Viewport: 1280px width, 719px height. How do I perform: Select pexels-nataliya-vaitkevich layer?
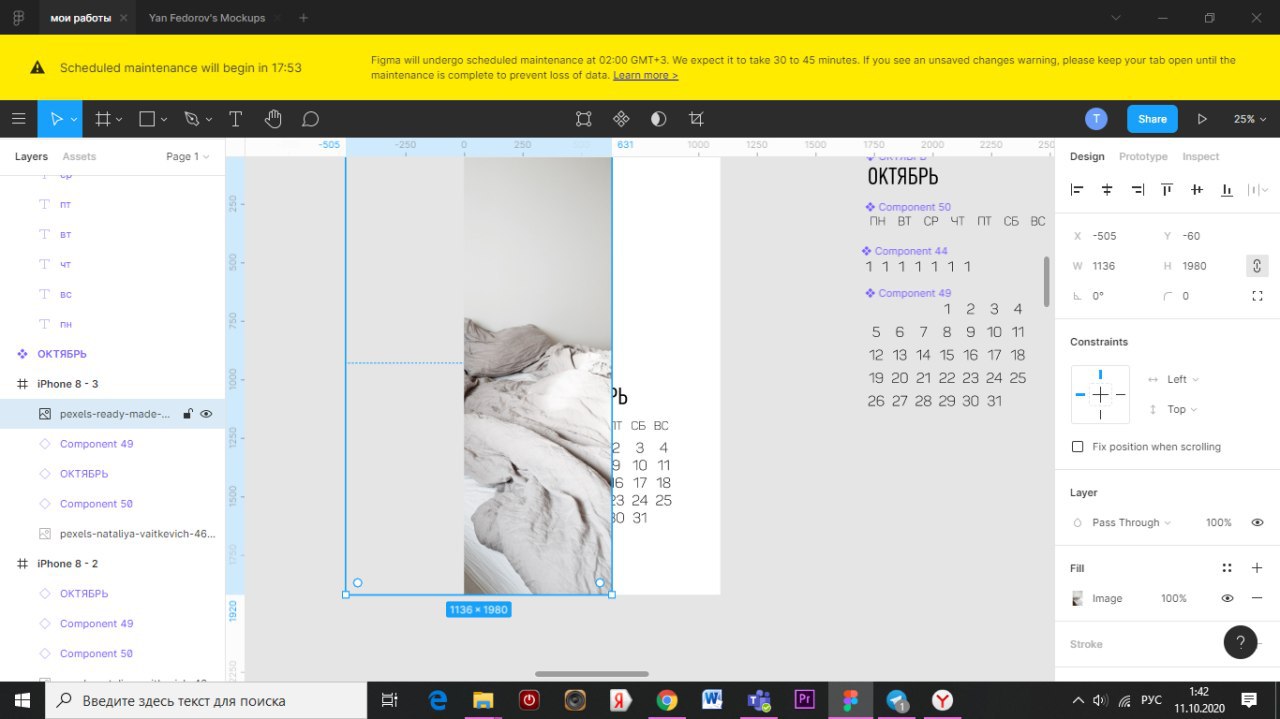[112, 534]
